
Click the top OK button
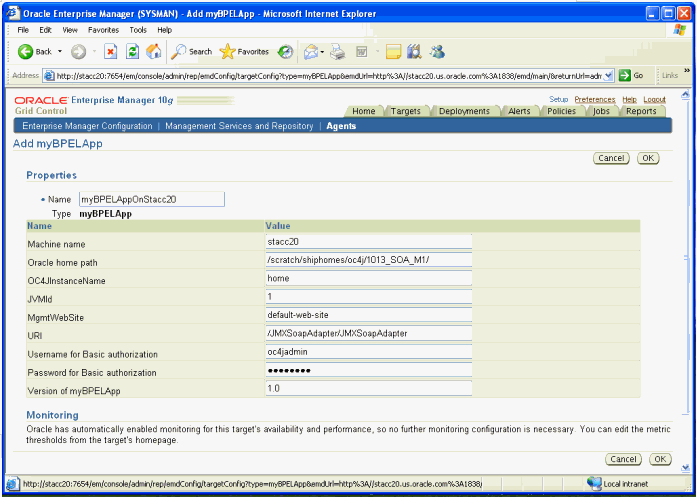[x=647, y=158]
